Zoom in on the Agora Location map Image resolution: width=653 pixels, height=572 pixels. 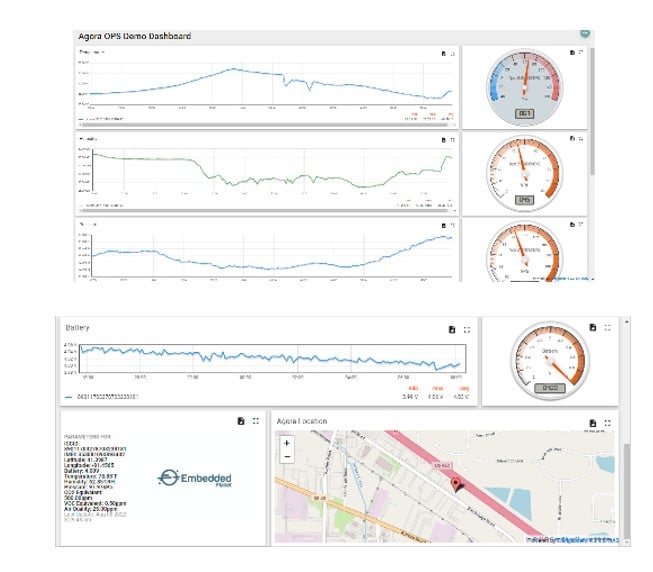[287, 443]
